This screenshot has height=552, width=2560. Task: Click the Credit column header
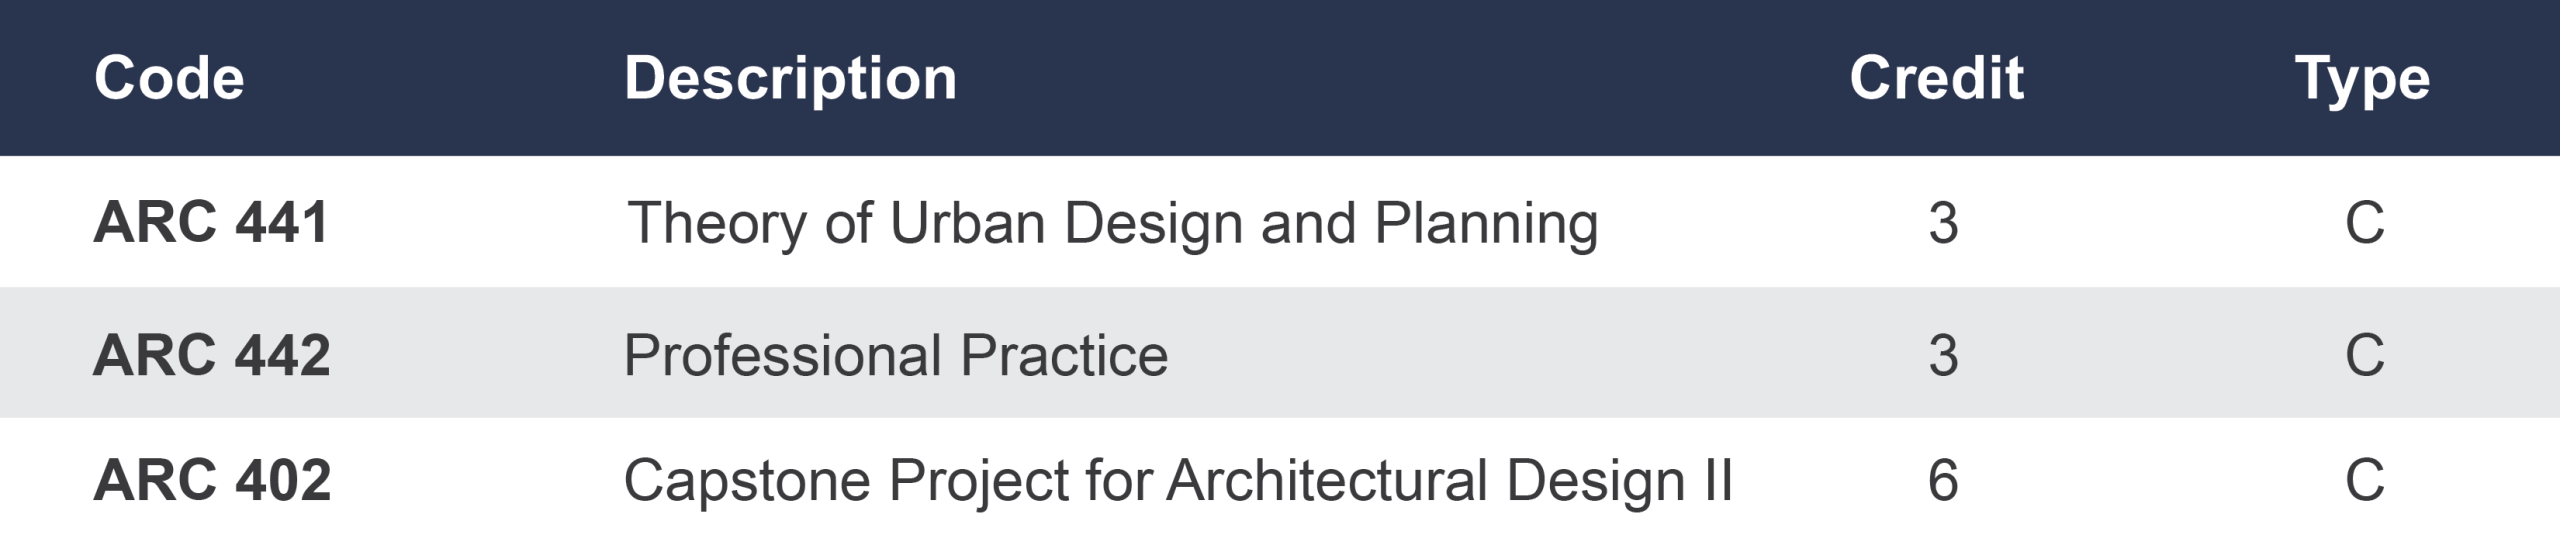pyautogui.click(x=1936, y=78)
